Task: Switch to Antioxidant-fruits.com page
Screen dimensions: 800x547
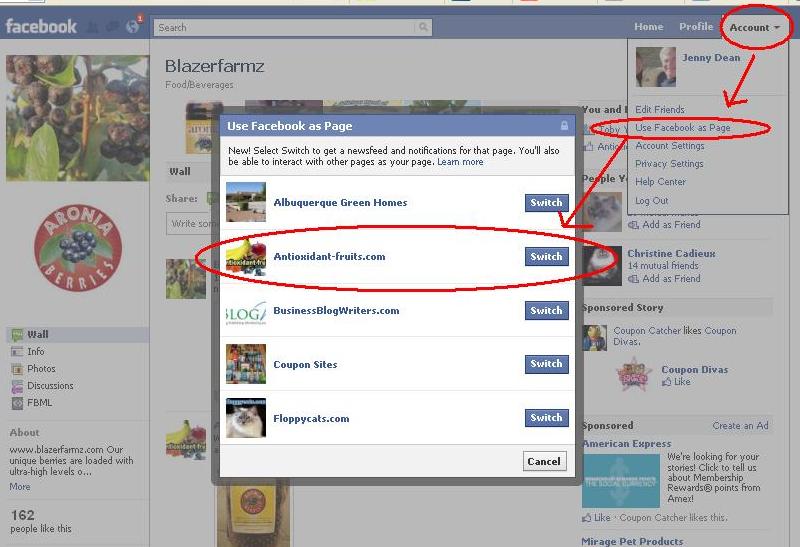Action: pos(546,257)
